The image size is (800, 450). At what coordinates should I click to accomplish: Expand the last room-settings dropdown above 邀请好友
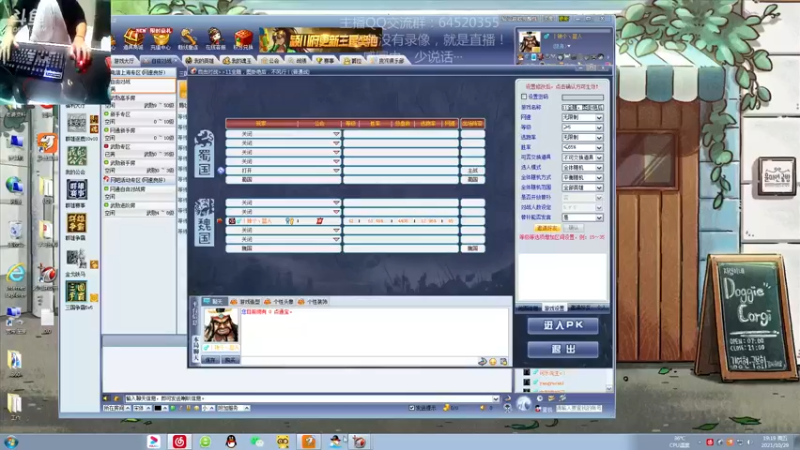pyautogui.click(x=582, y=217)
